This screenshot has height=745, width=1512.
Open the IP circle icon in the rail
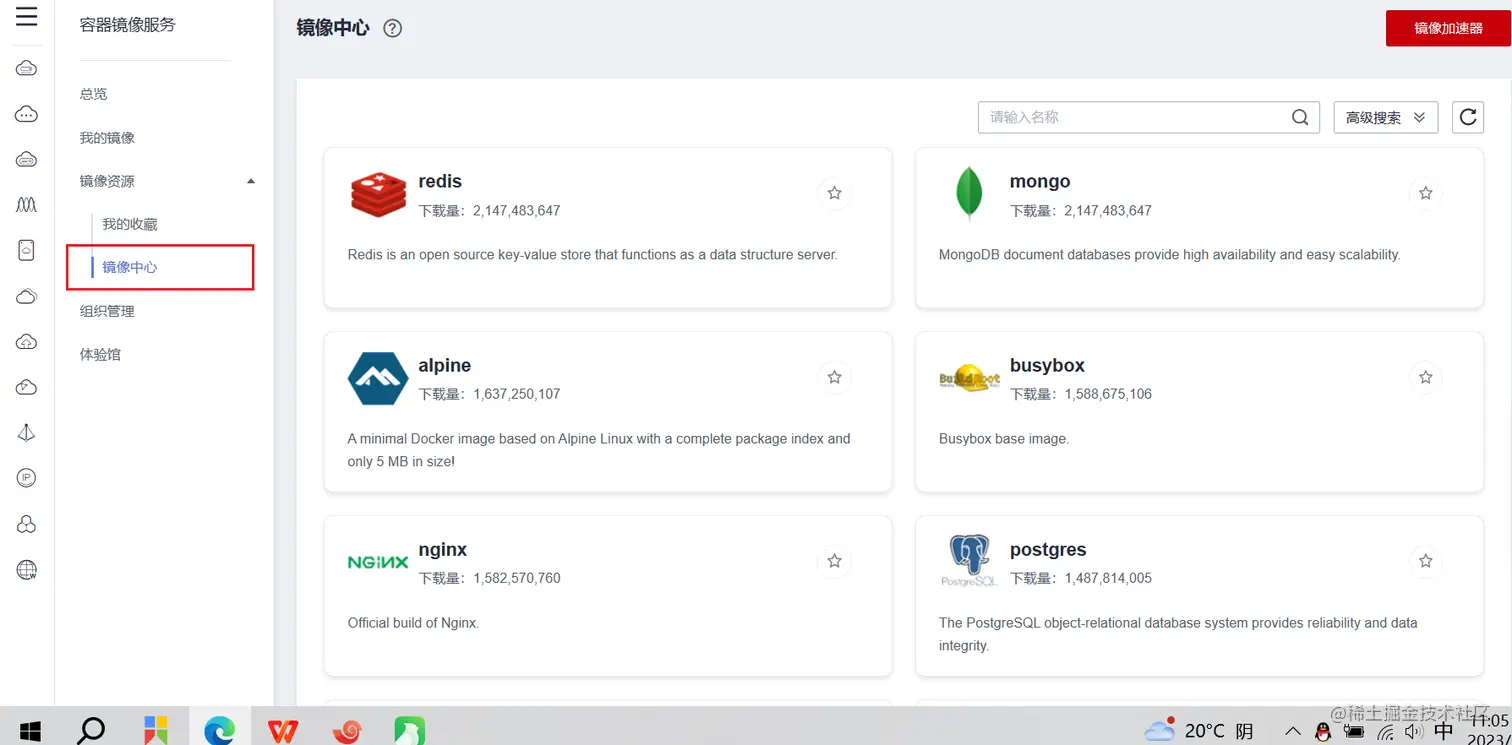27,478
